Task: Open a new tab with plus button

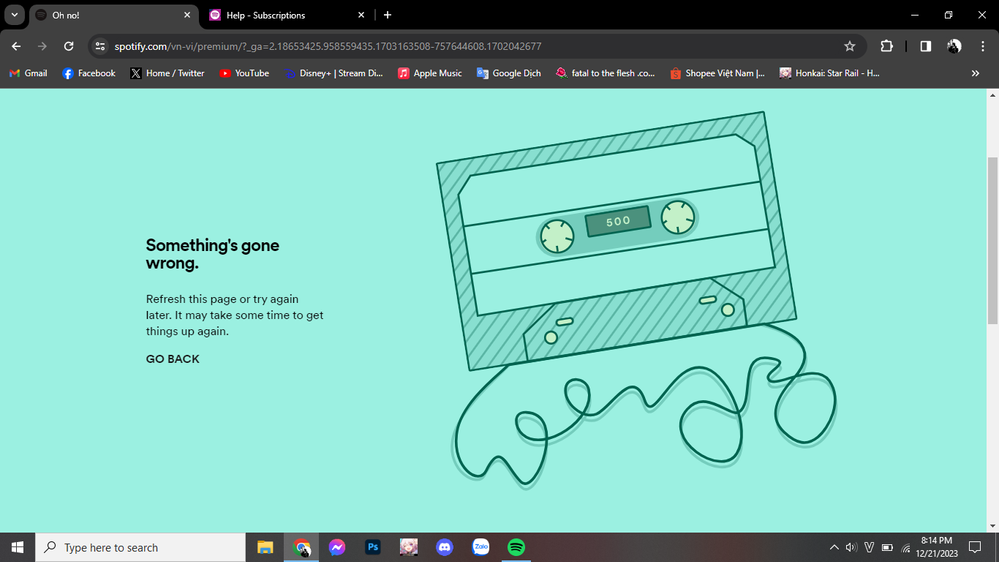Action: [387, 15]
